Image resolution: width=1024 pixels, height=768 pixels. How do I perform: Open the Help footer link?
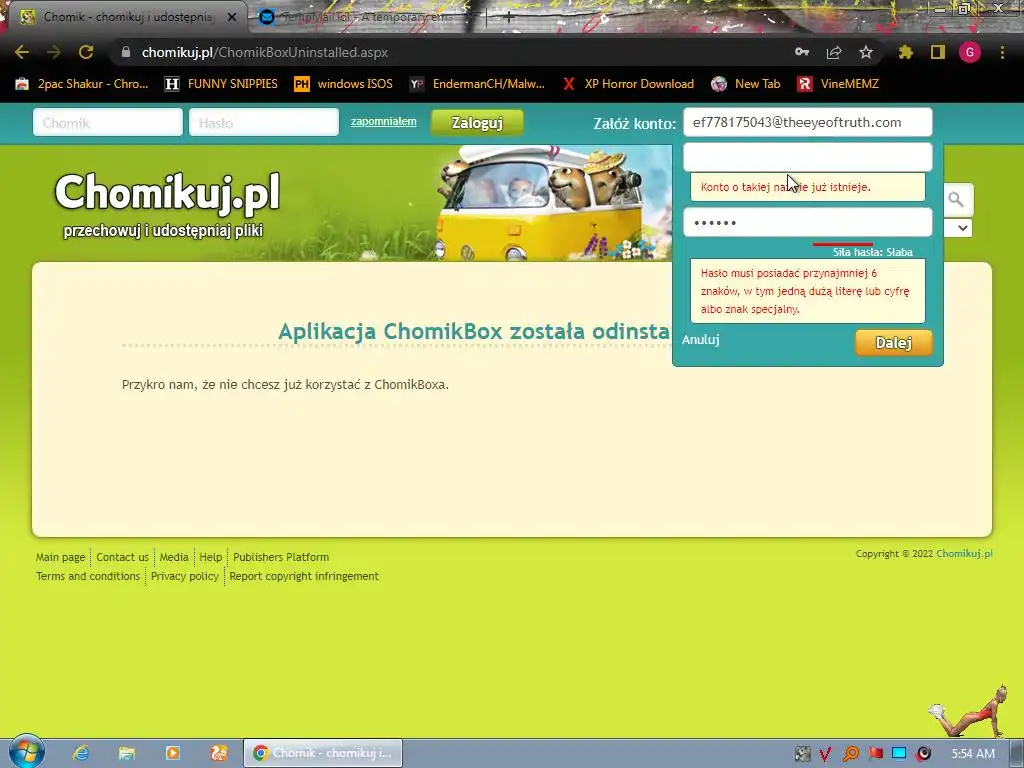(210, 557)
